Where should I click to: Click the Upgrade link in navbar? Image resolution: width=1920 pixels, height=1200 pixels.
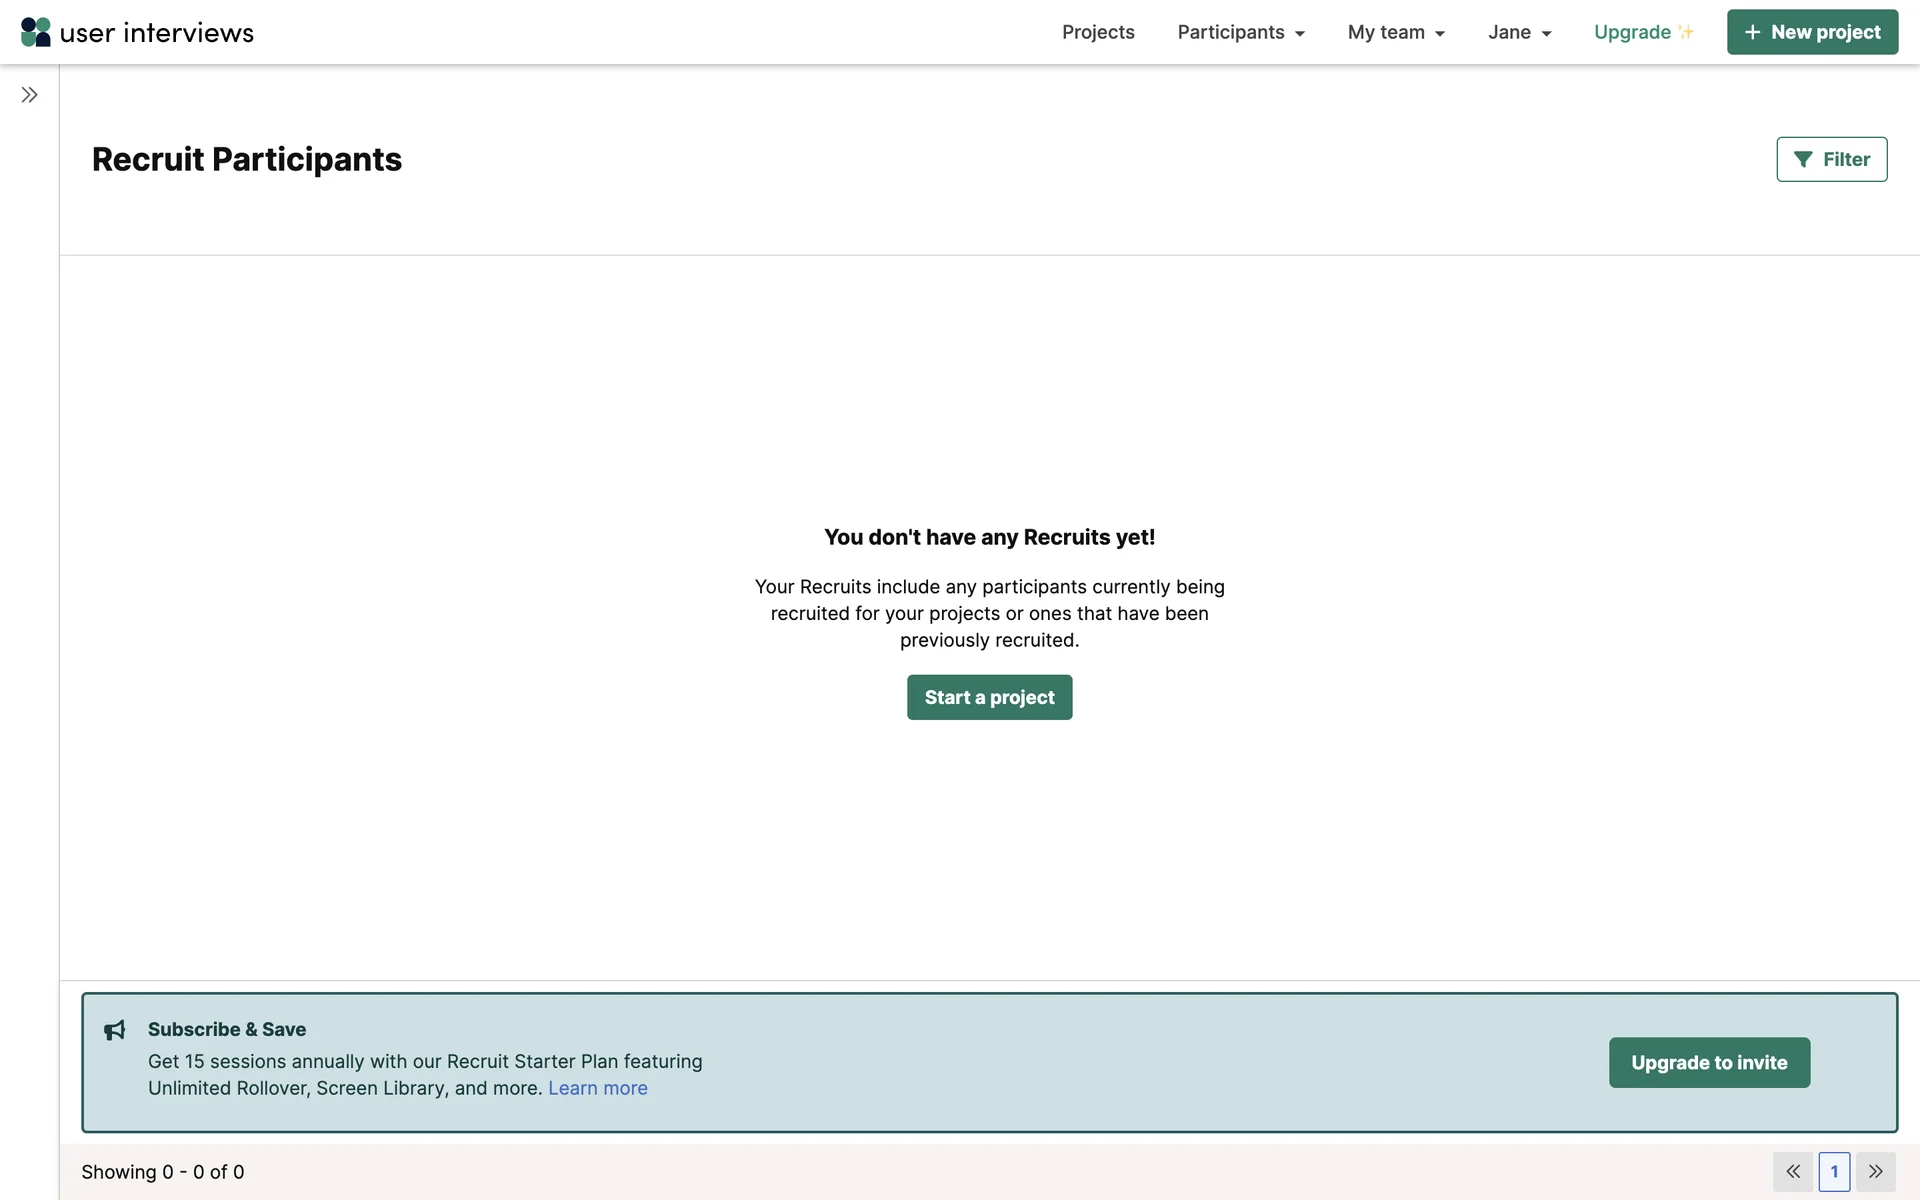coord(1632,32)
